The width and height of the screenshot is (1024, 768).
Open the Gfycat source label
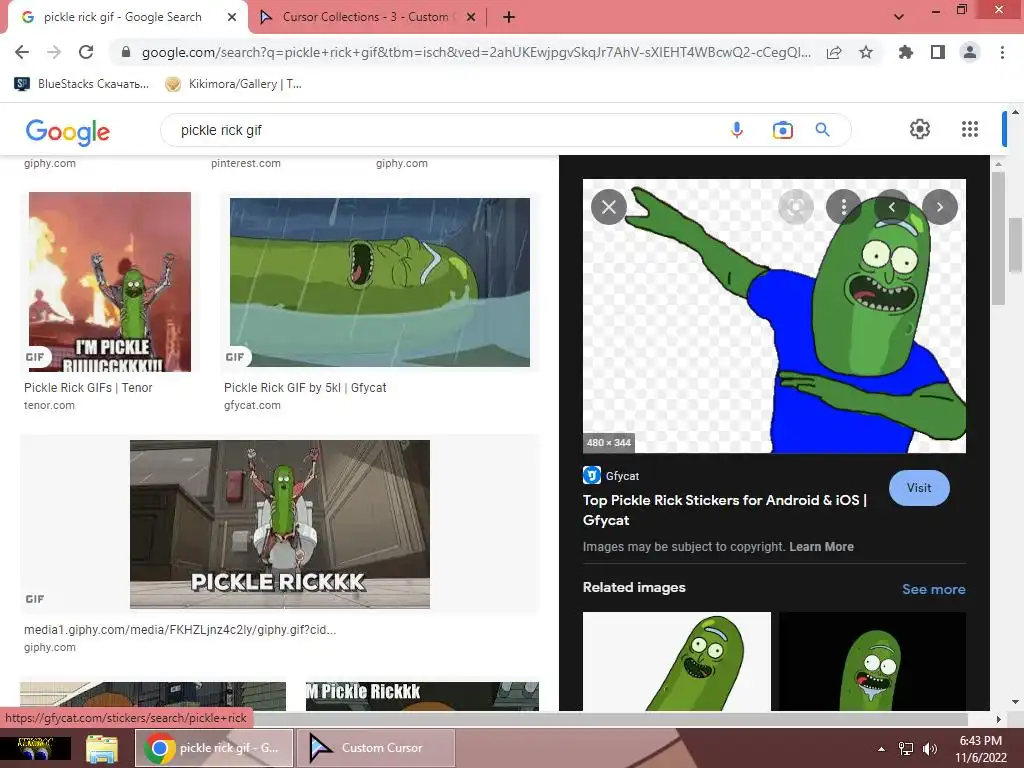(611, 475)
